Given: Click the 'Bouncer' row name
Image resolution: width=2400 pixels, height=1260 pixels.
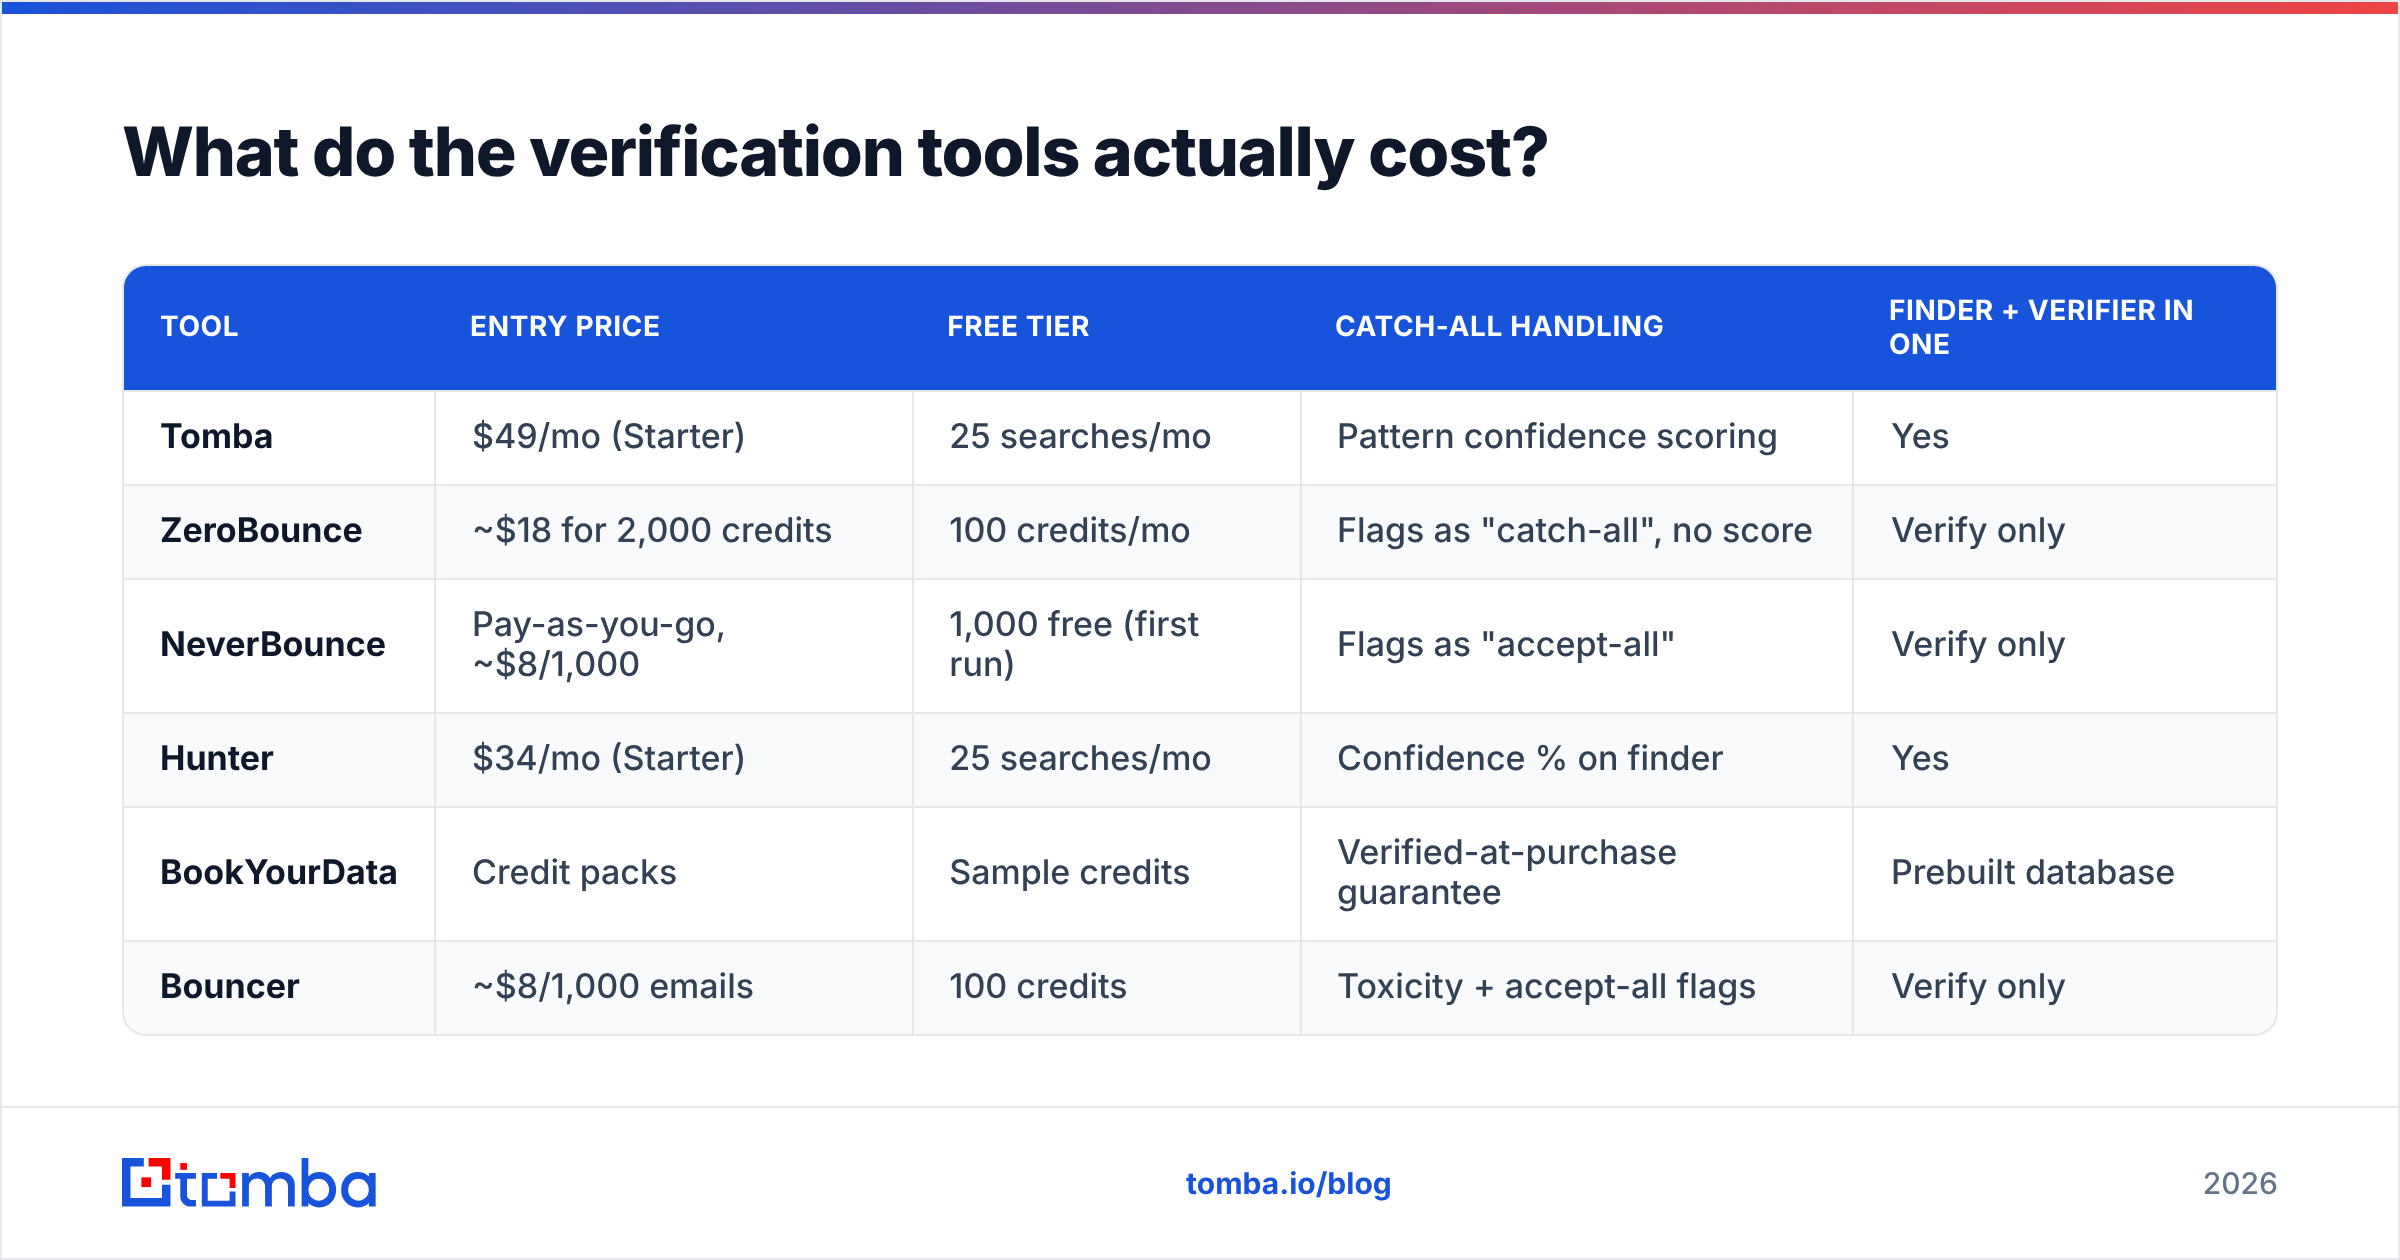Looking at the screenshot, I should [230, 987].
